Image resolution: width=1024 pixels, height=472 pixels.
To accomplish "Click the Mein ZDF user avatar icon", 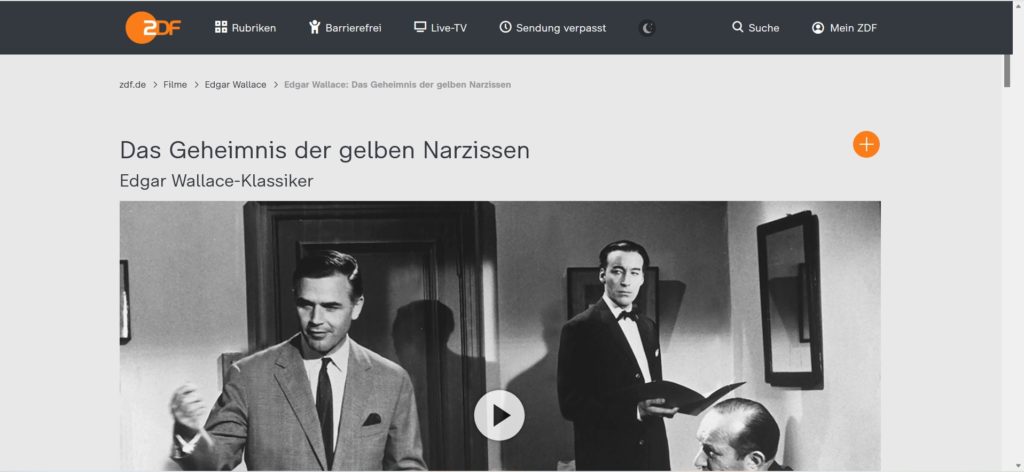I will click(818, 27).
